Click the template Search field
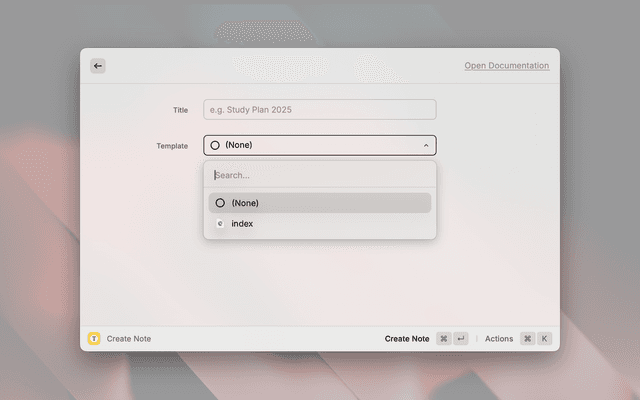 pos(320,175)
